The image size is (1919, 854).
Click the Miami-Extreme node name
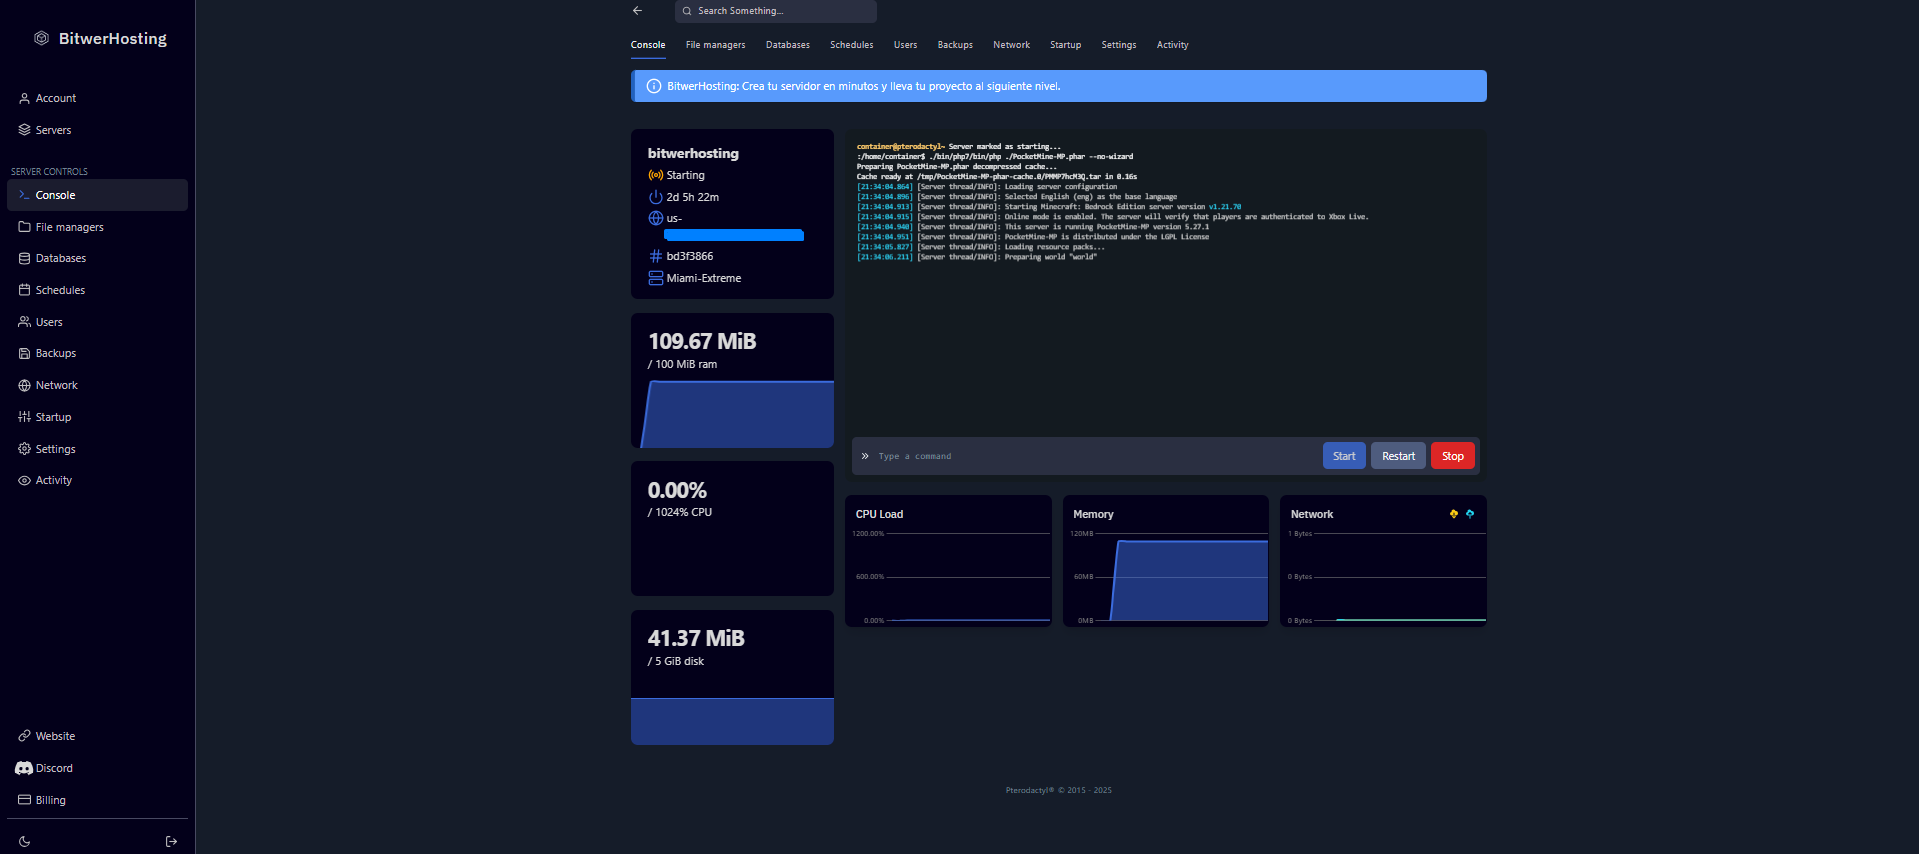(704, 278)
